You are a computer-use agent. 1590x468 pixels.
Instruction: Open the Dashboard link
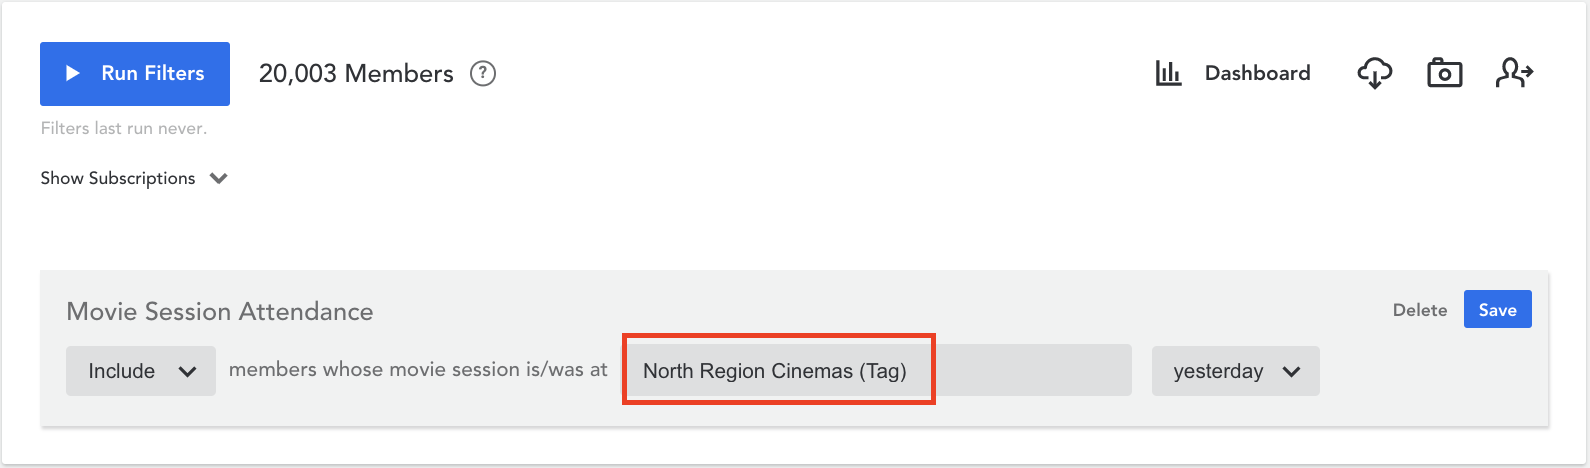coord(1257,73)
